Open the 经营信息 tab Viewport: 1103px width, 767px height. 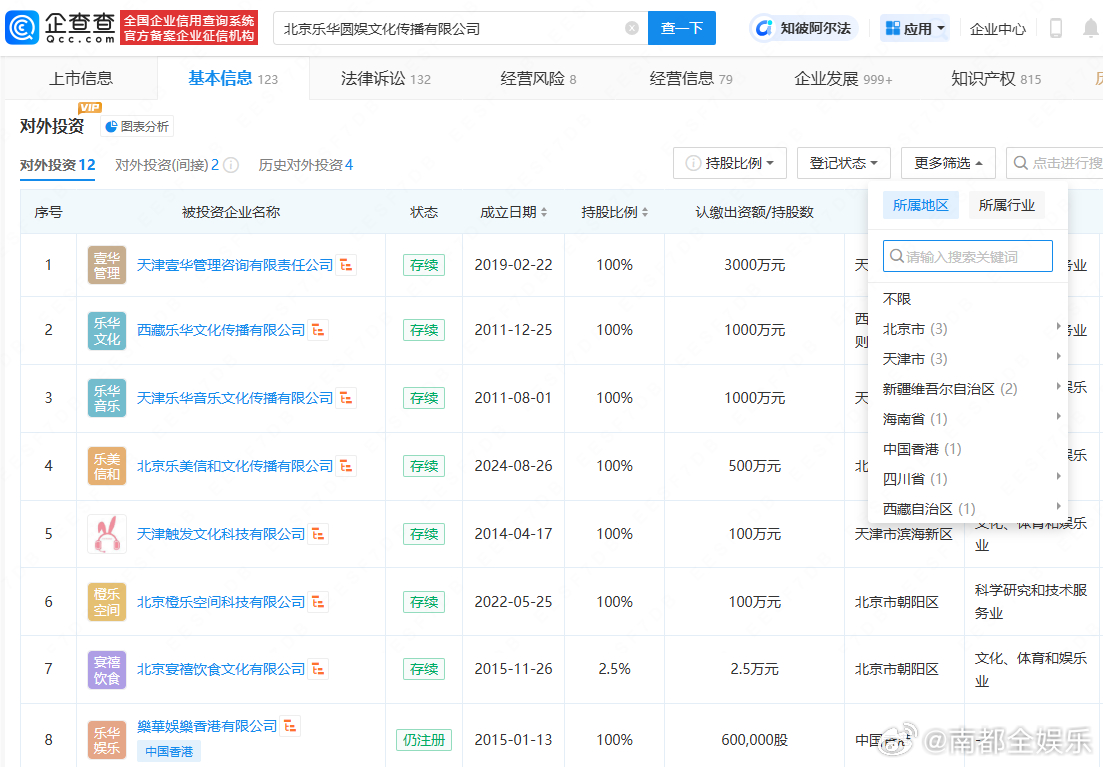tap(691, 78)
